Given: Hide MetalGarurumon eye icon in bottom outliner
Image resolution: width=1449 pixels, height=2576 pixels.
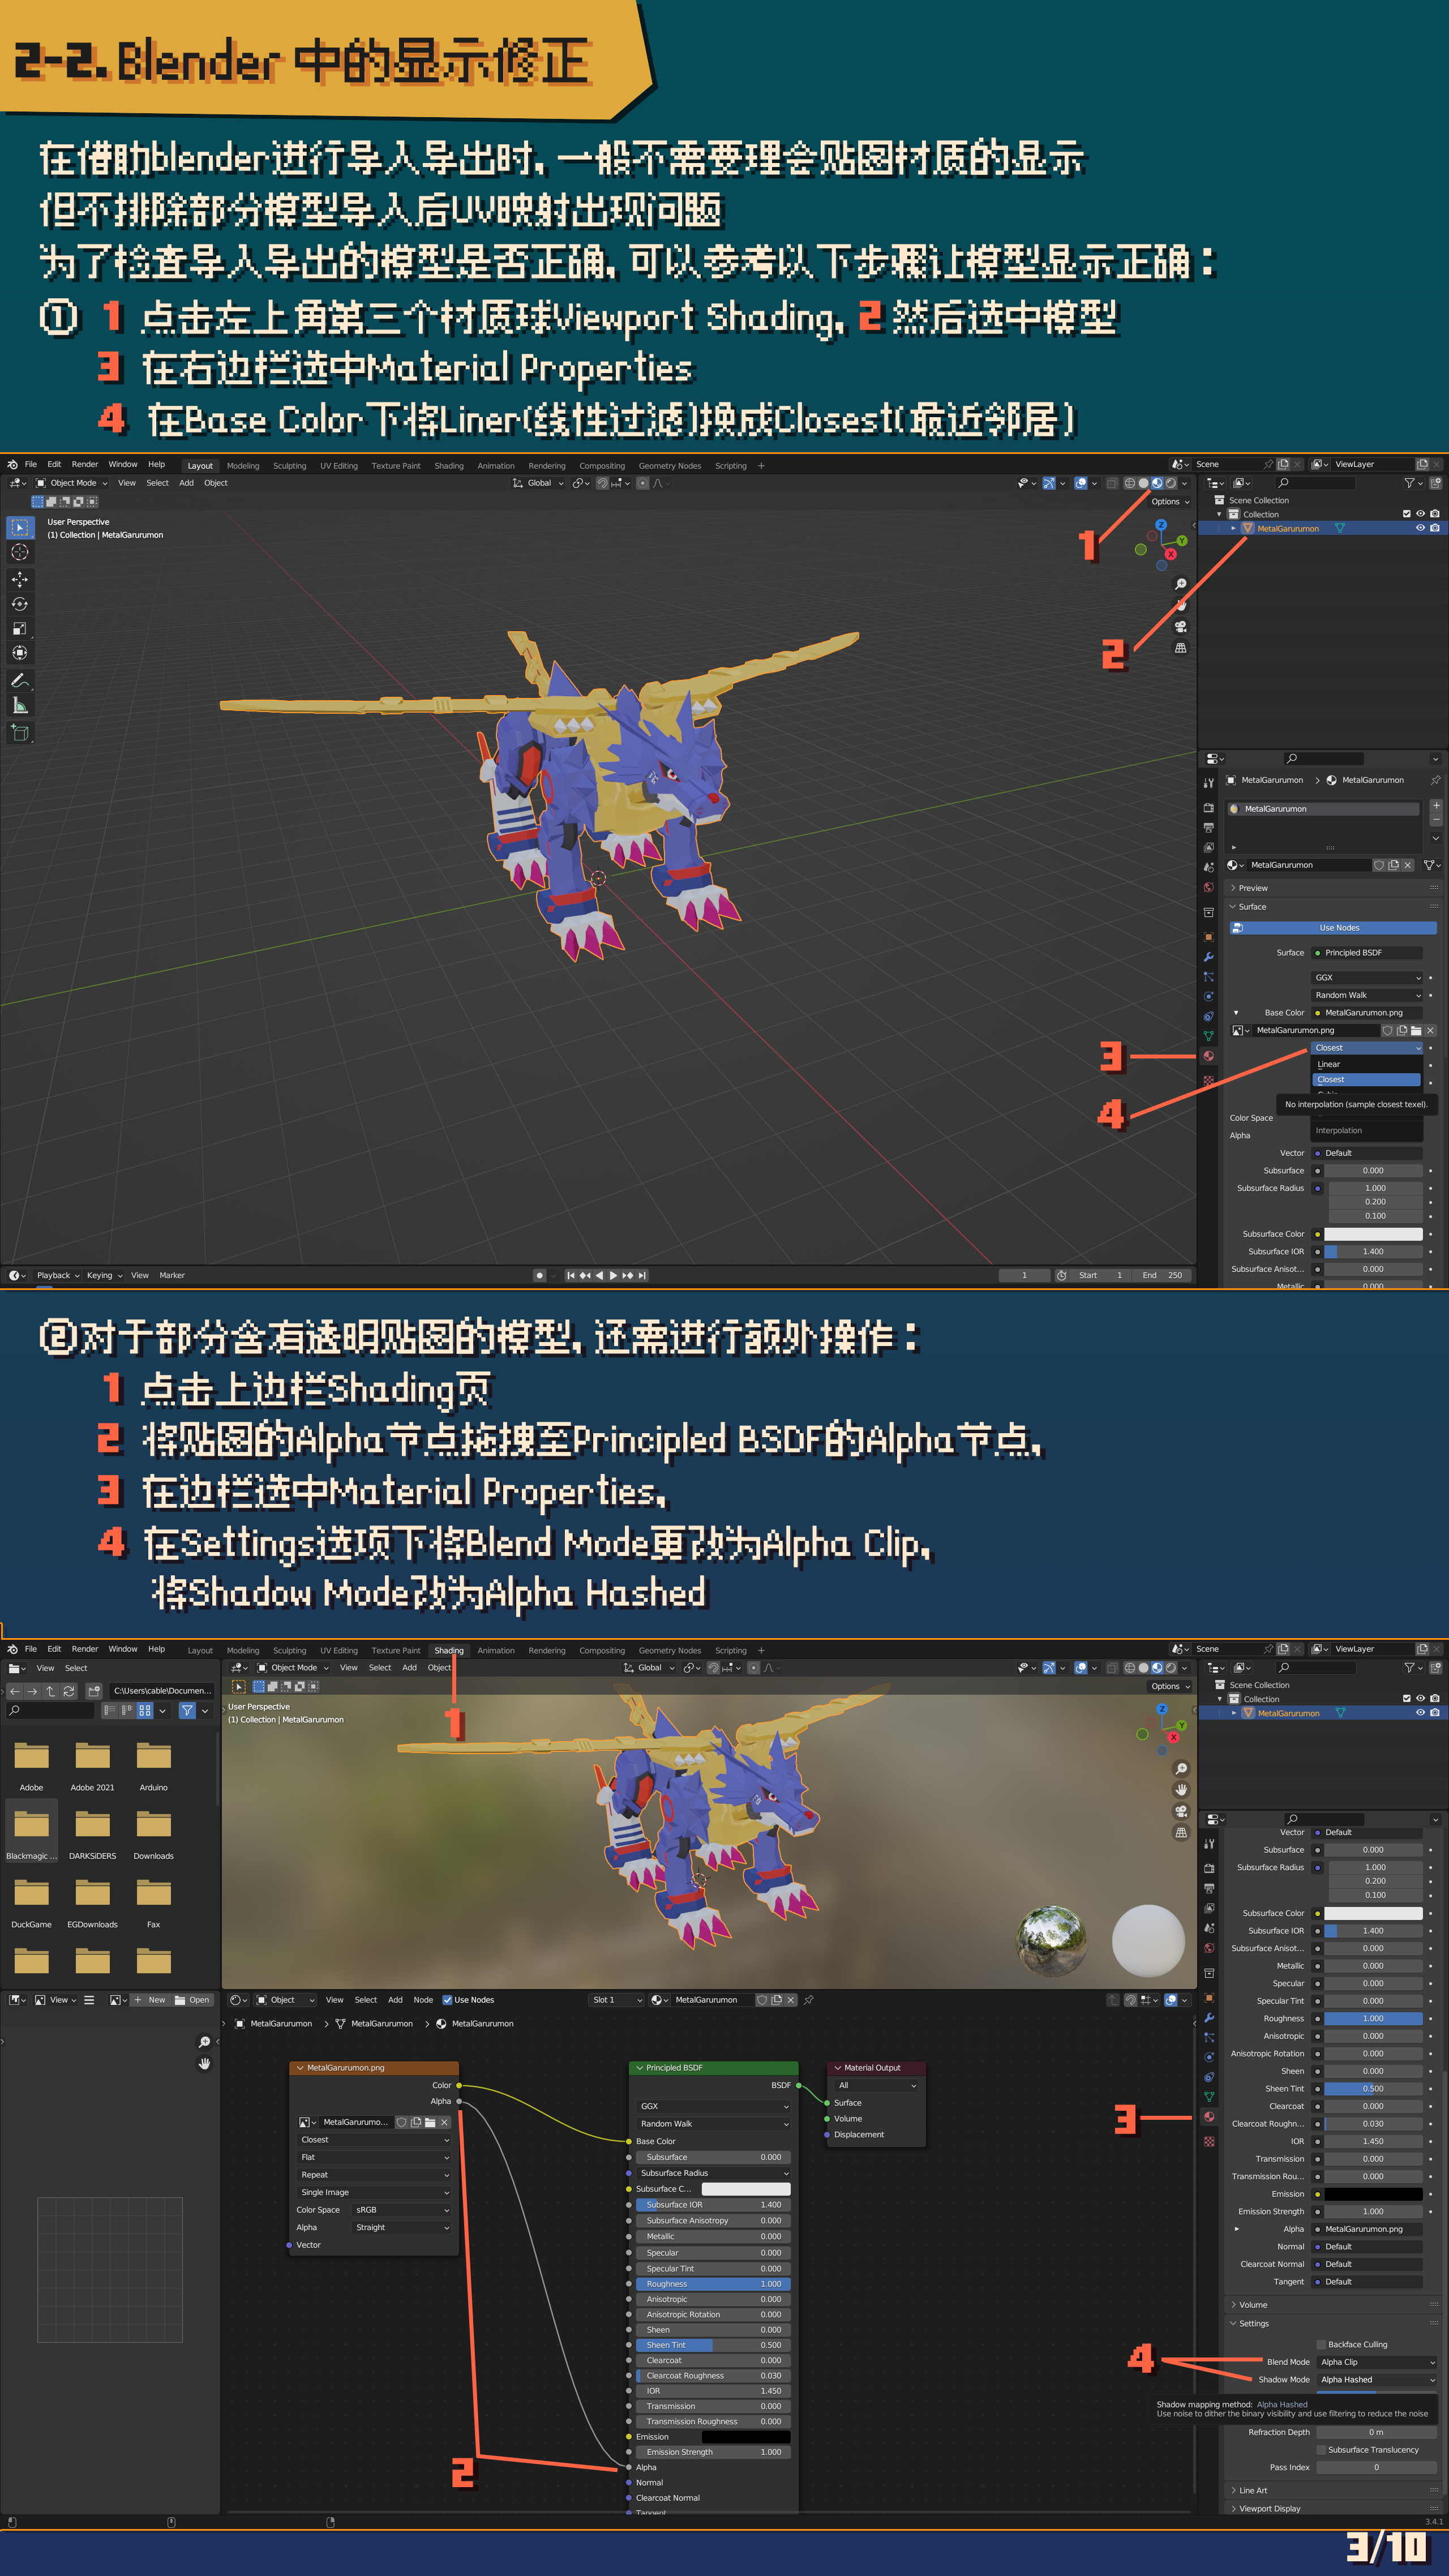Looking at the screenshot, I should tap(1420, 1713).
